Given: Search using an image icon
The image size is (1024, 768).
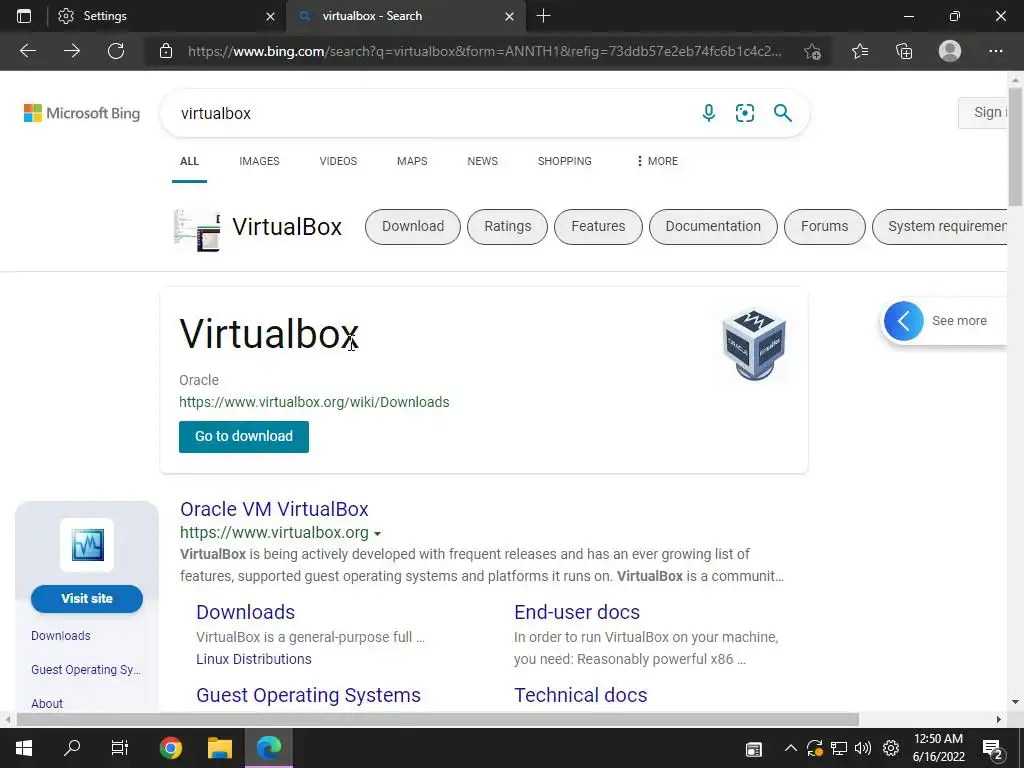Looking at the screenshot, I should click(745, 113).
